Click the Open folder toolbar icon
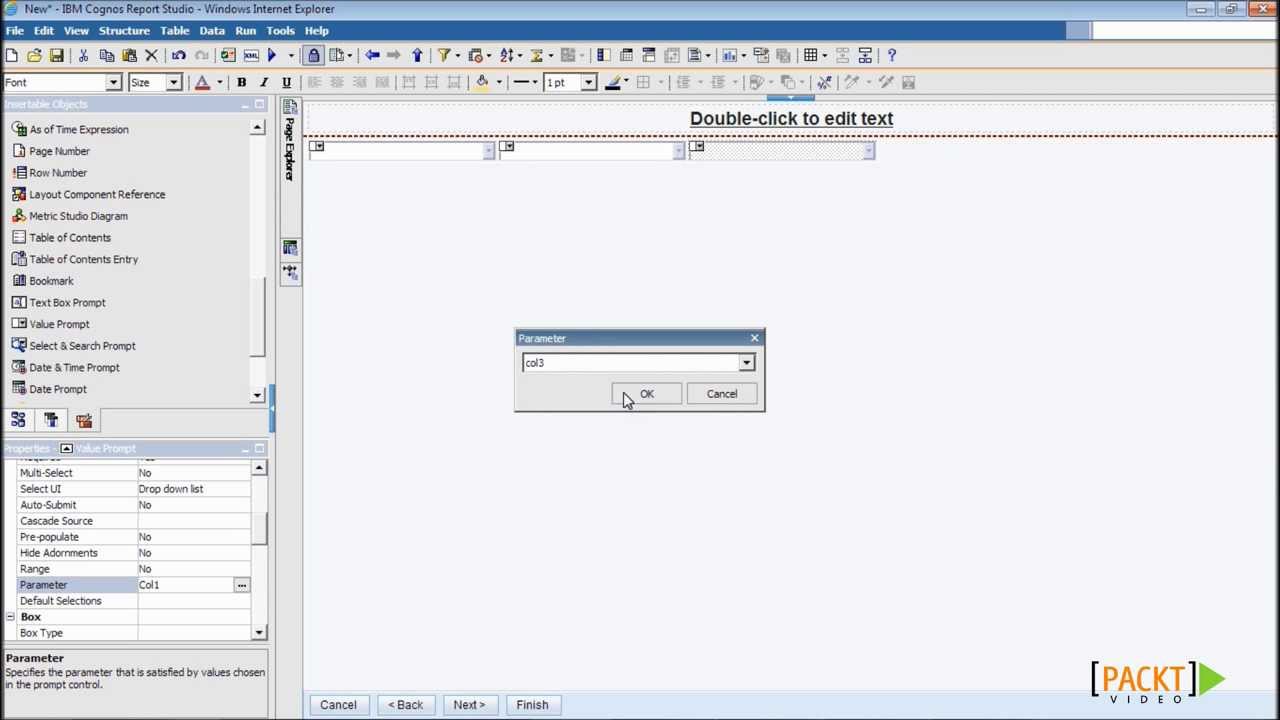This screenshot has height=720, width=1280. (35, 56)
